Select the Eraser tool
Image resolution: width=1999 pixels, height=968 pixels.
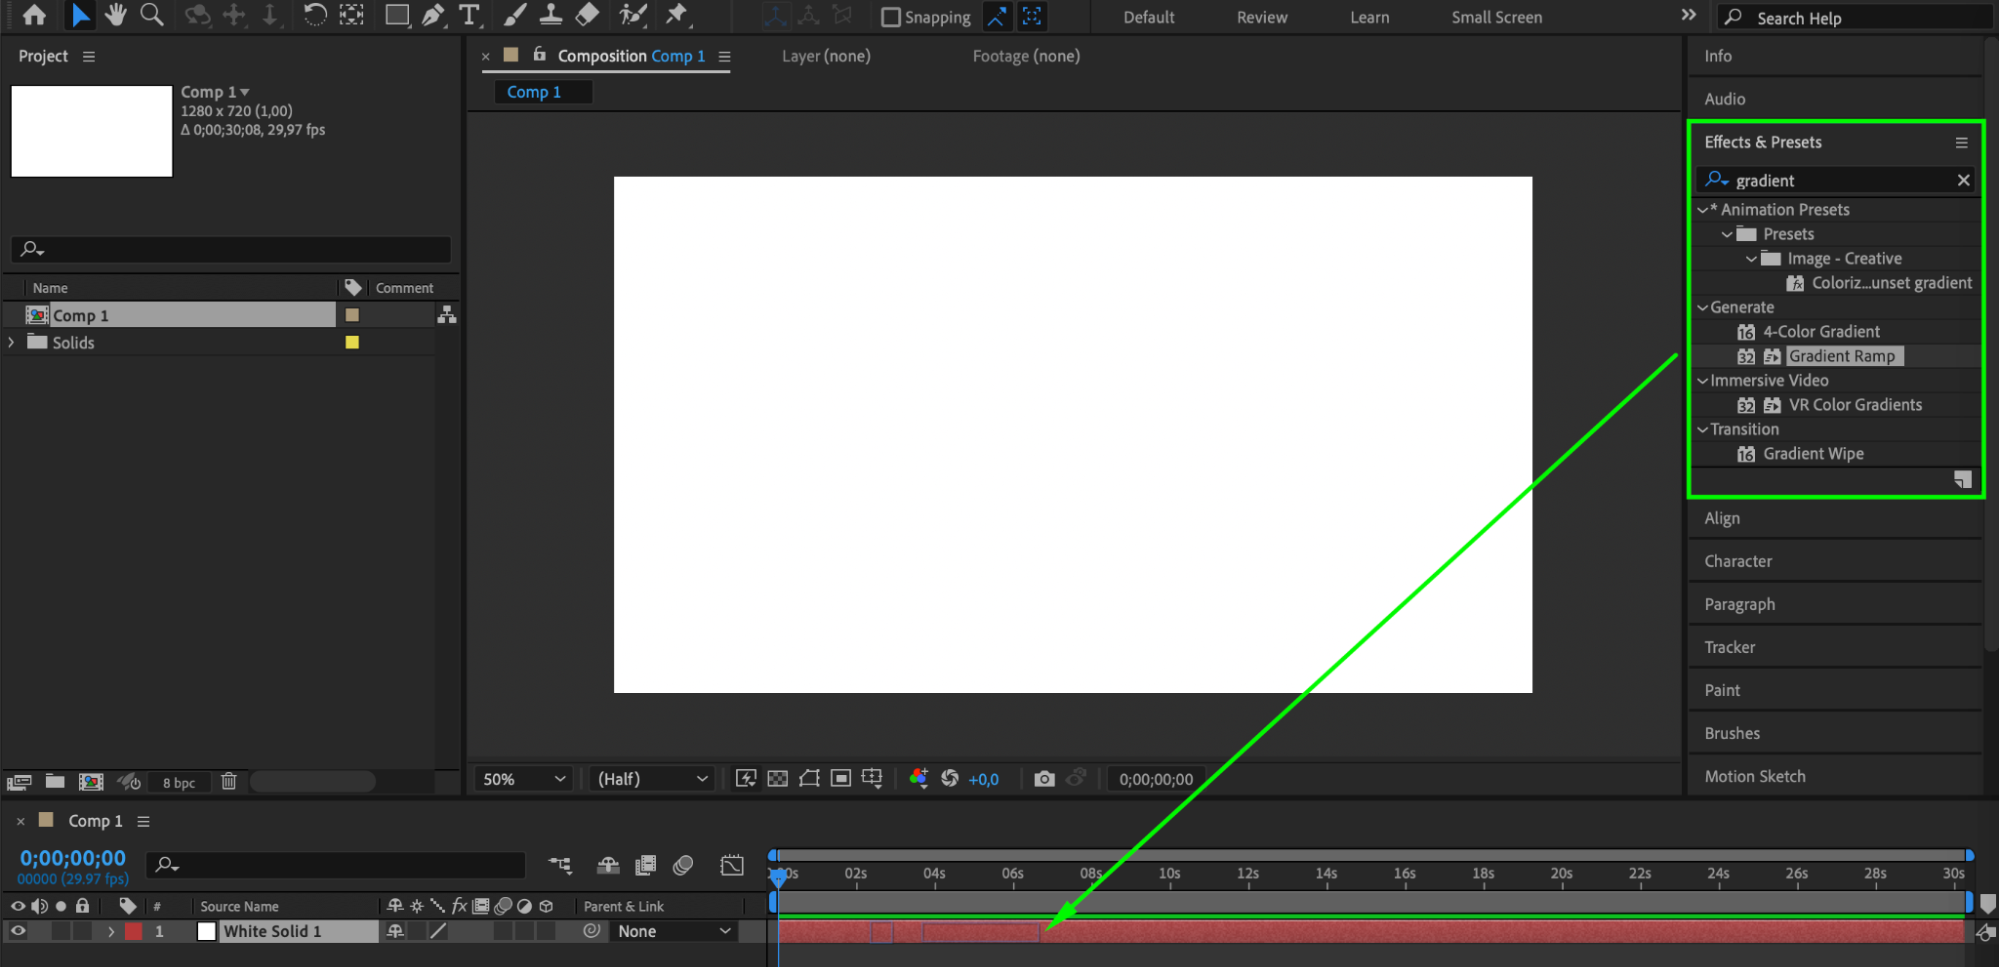588,15
